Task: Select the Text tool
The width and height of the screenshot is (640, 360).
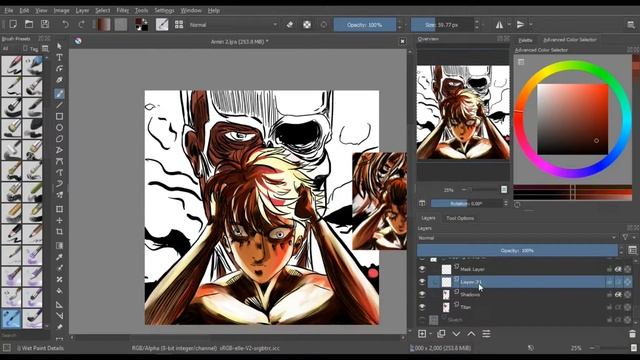Action: coord(60,57)
